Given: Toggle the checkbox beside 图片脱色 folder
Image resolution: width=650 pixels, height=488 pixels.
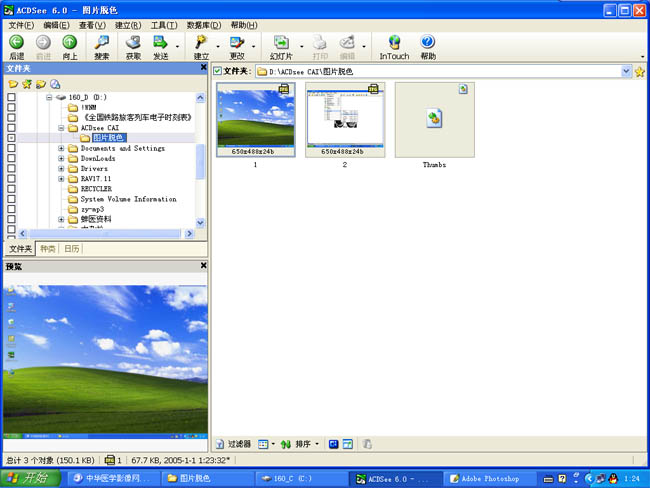Looking at the screenshot, I should click(x=12, y=138).
